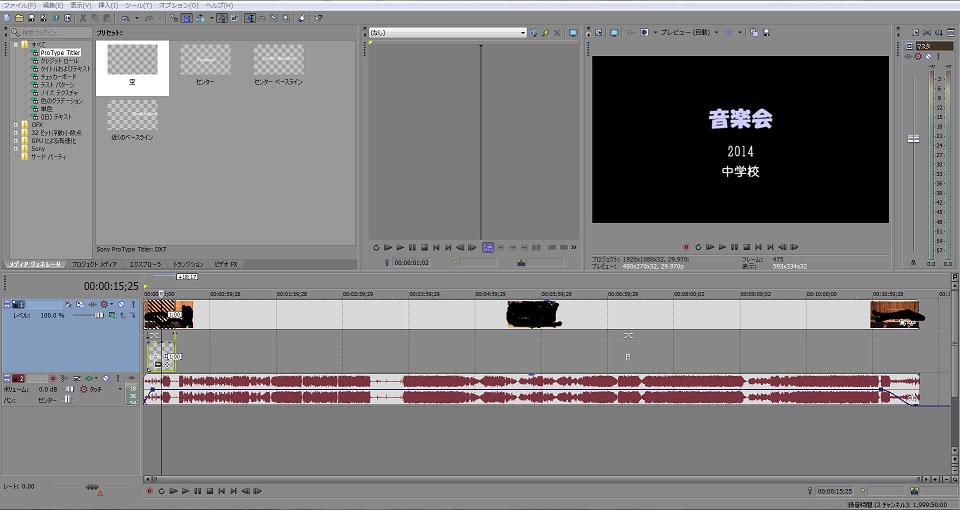Click the Cut scissors icon in toolbar
The height and width of the screenshot is (510, 960).
click(x=83, y=18)
